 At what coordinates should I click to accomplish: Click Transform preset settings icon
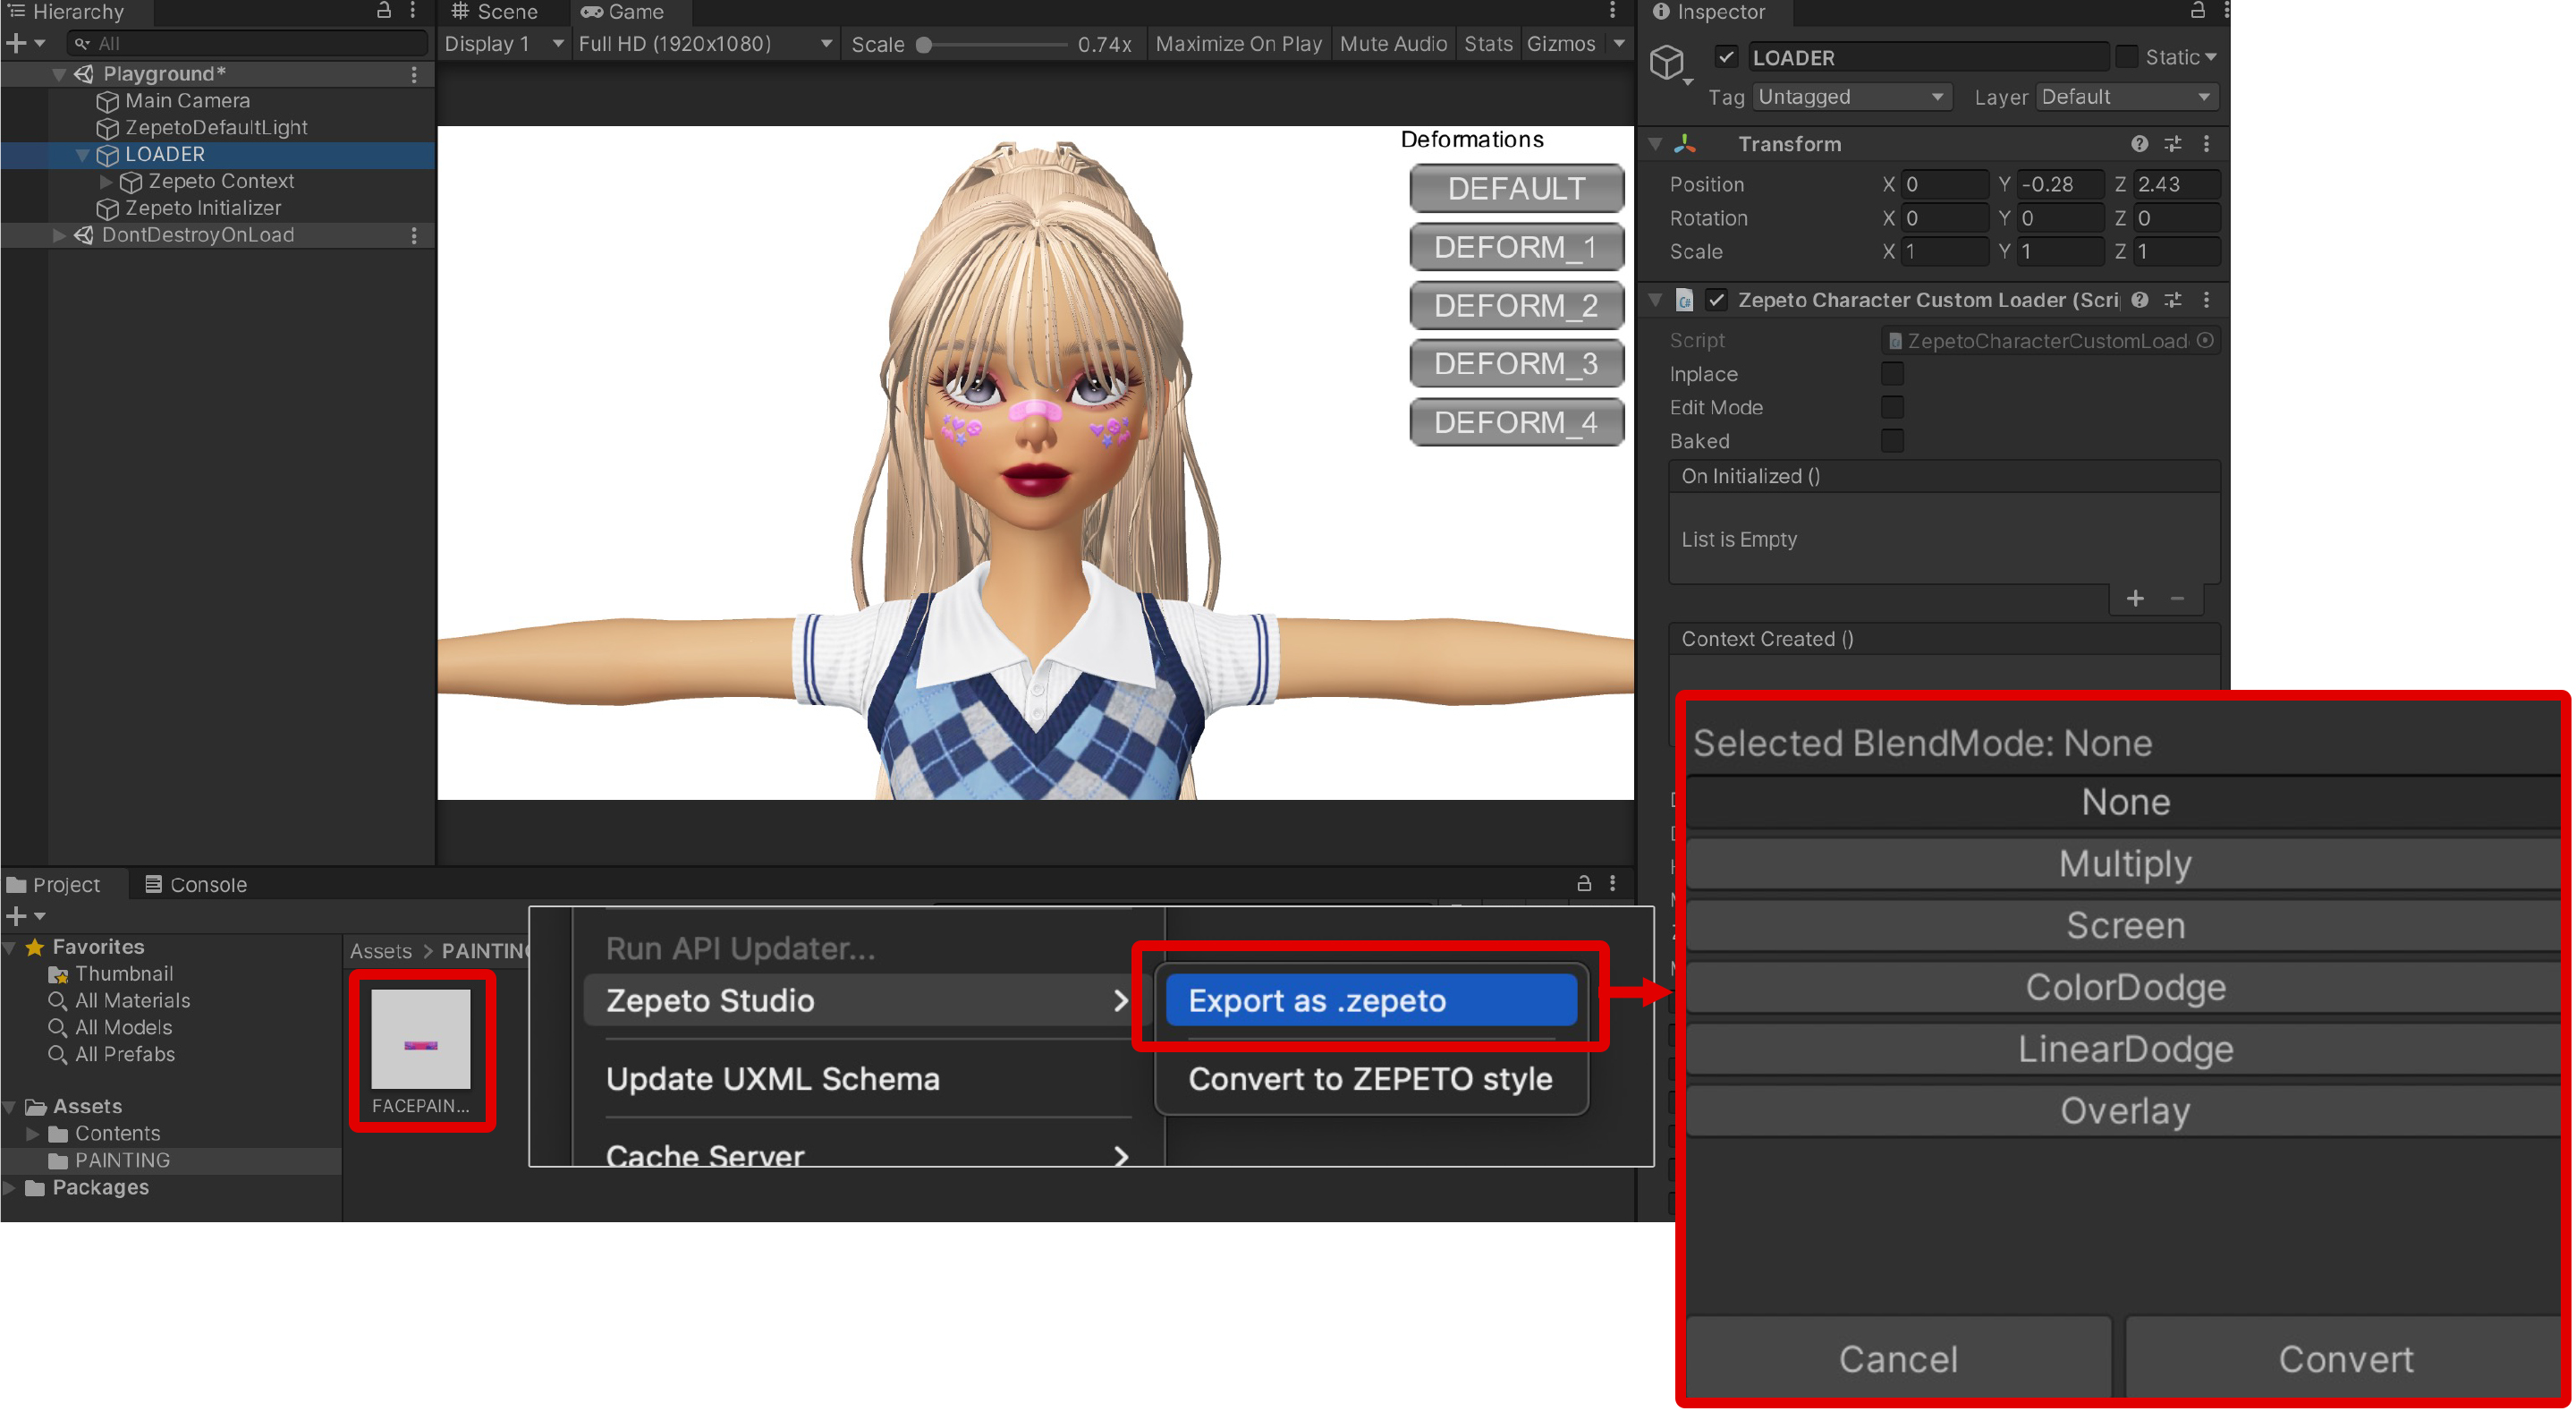click(2173, 144)
